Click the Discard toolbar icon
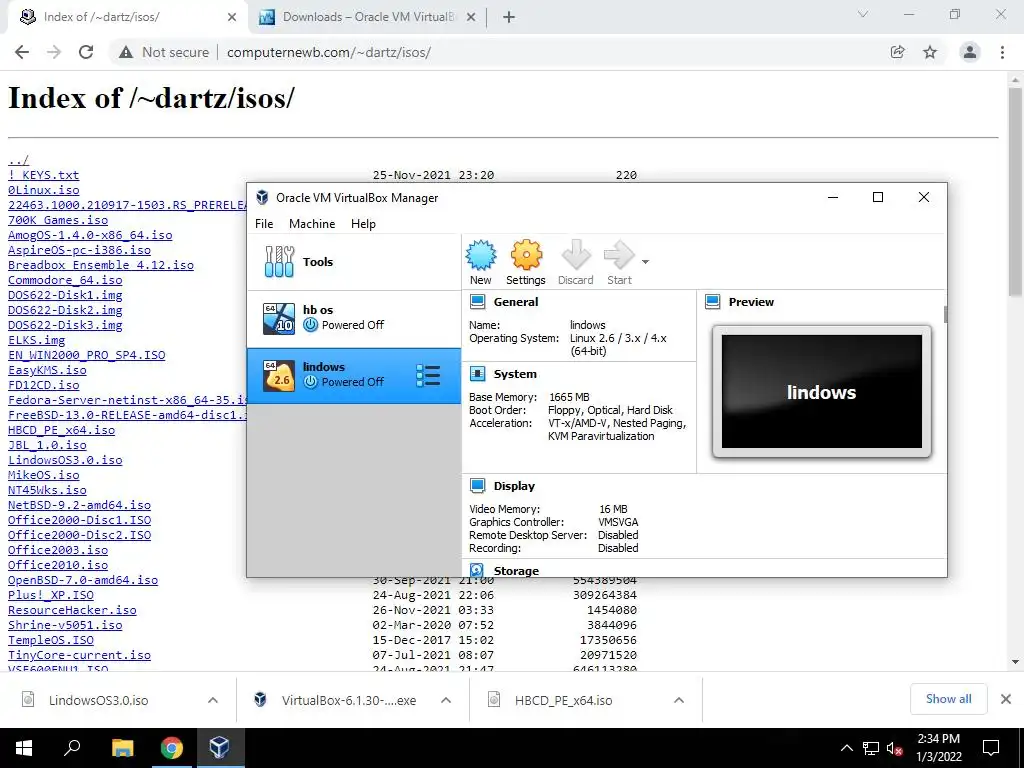Viewport: 1024px width, 768px height. click(575, 262)
